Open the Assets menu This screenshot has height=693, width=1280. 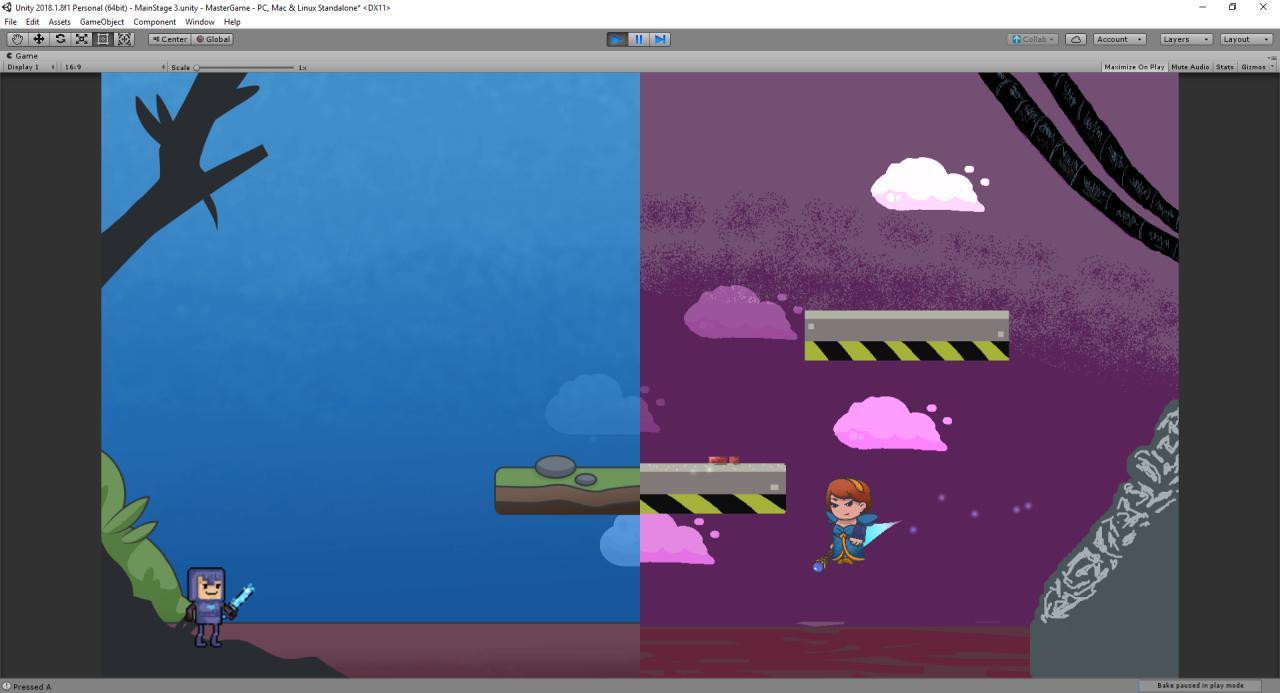(x=60, y=22)
